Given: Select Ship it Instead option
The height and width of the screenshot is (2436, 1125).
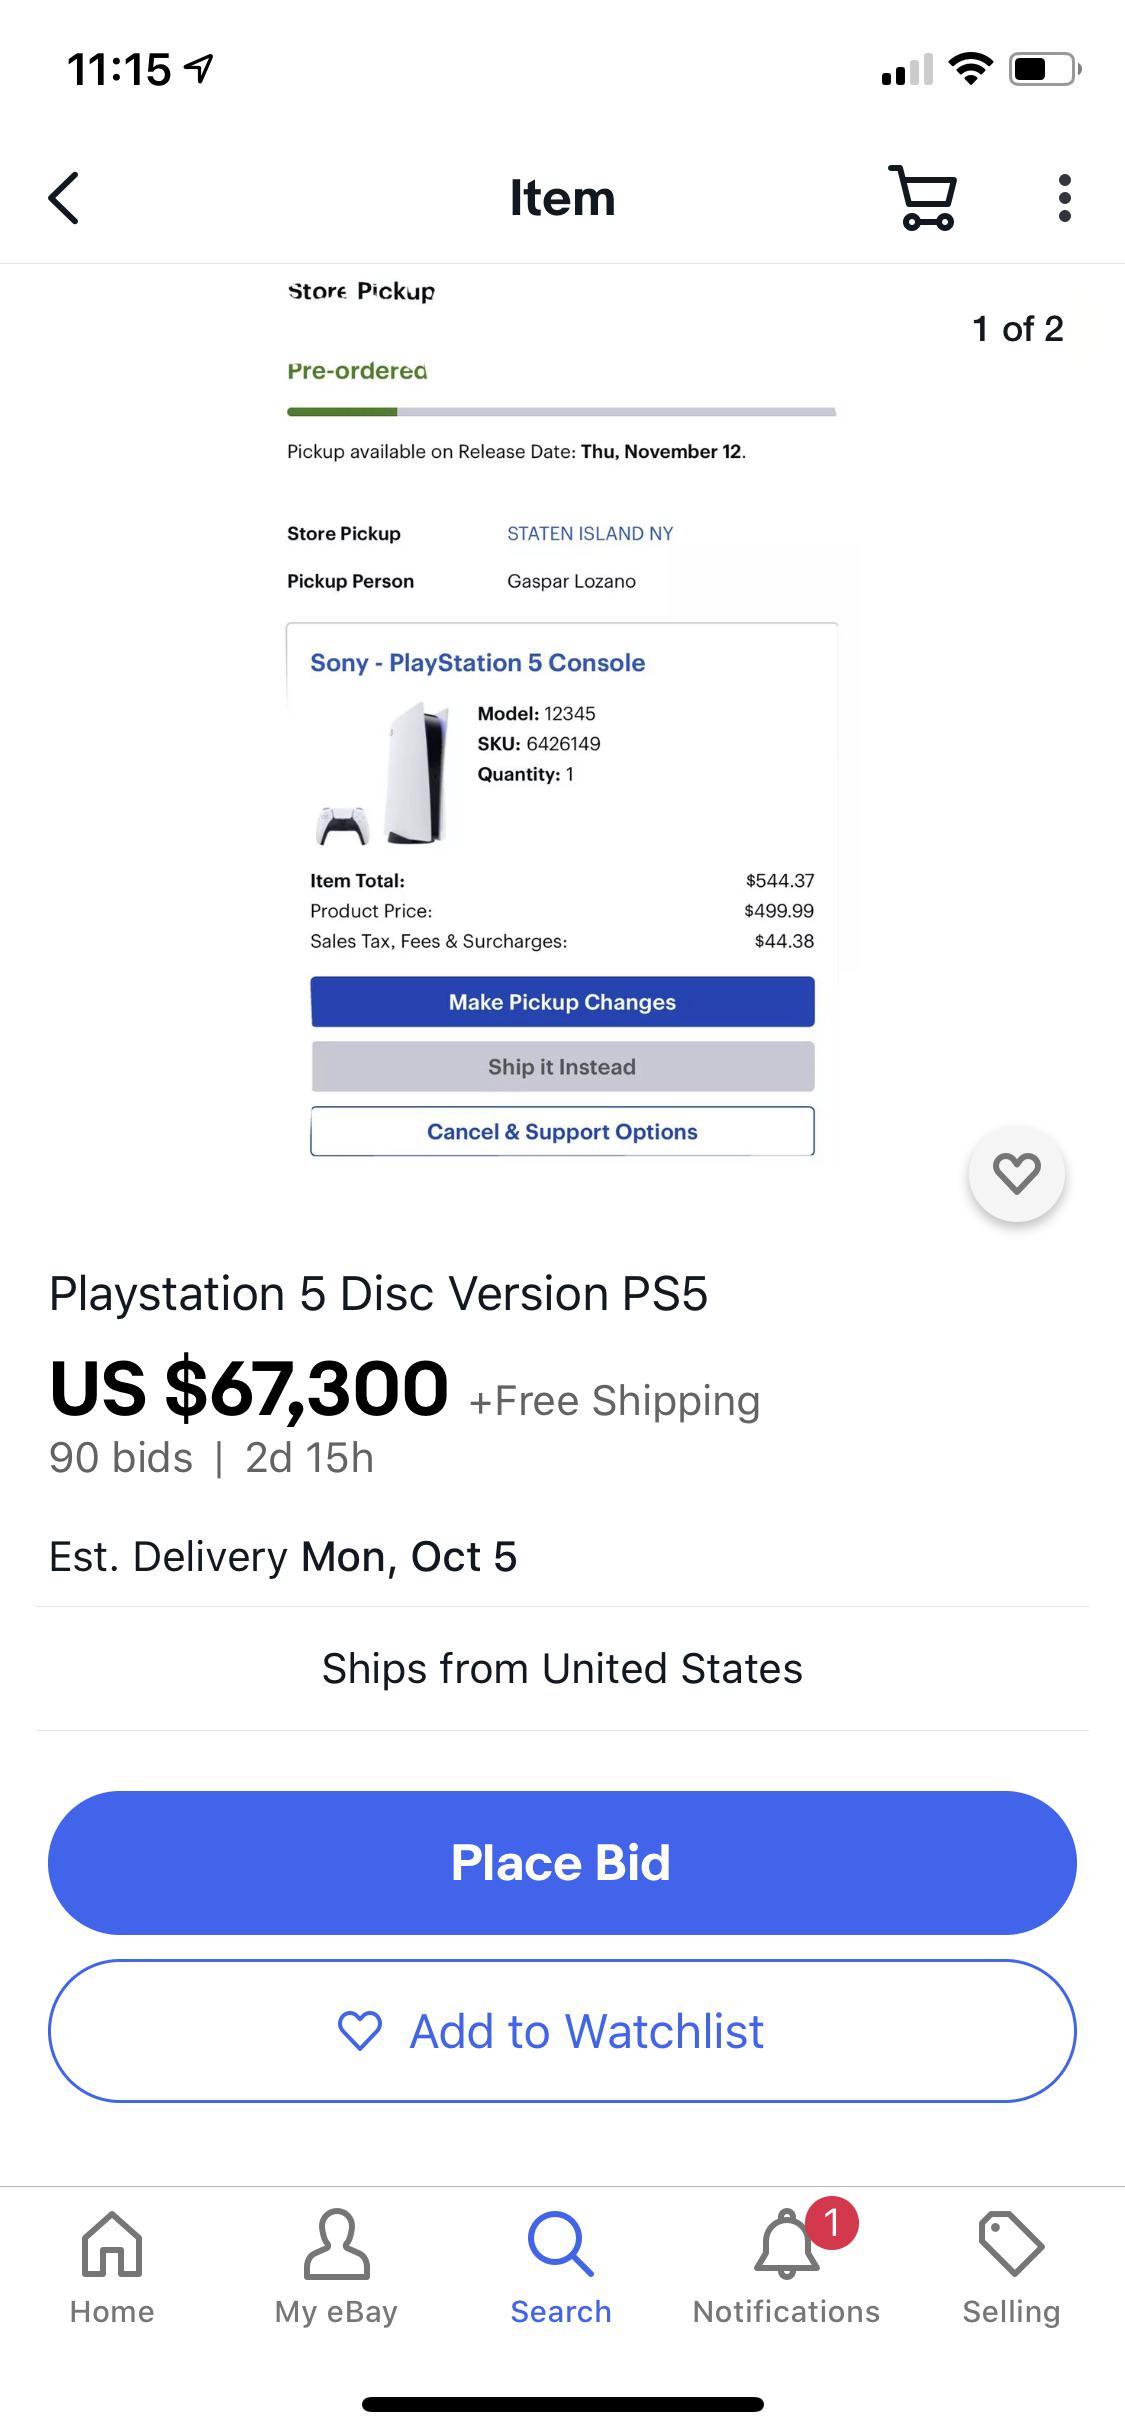Looking at the screenshot, I should 562,1066.
